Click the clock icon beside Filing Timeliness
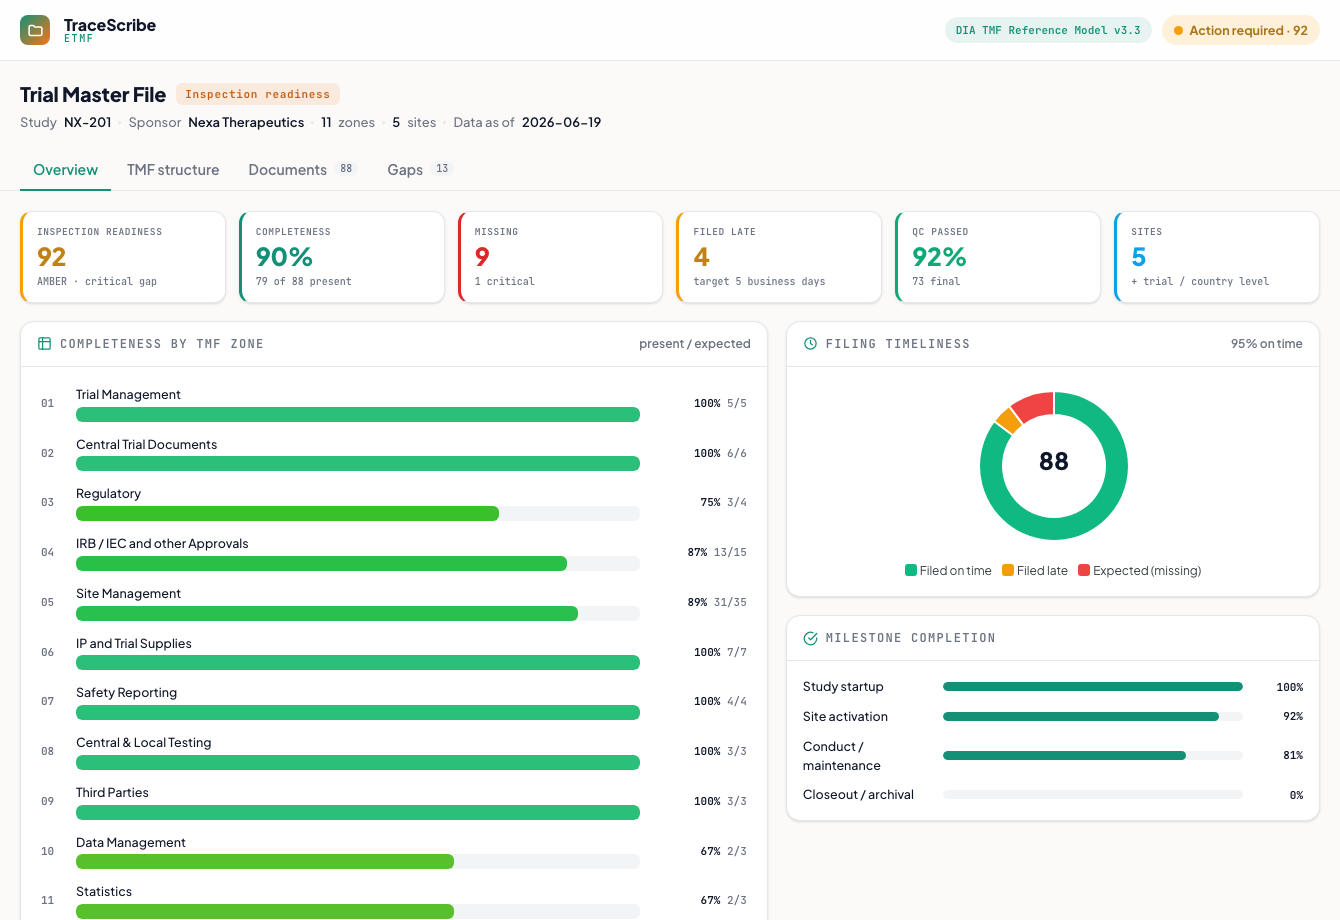This screenshot has height=920, width=1340. click(810, 344)
